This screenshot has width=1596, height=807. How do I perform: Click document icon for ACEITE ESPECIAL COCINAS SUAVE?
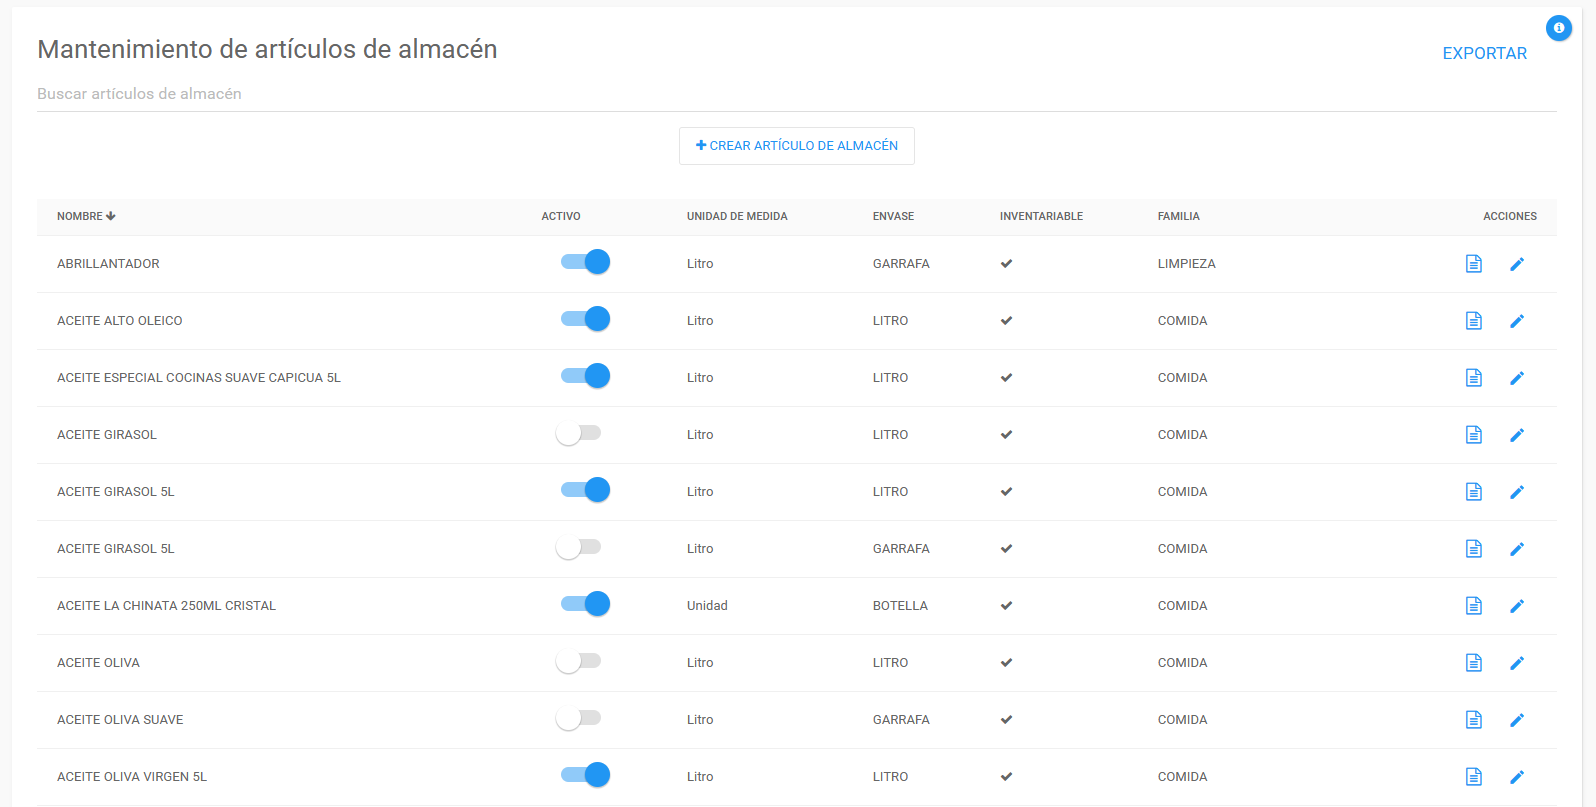pyautogui.click(x=1473, y=378)
